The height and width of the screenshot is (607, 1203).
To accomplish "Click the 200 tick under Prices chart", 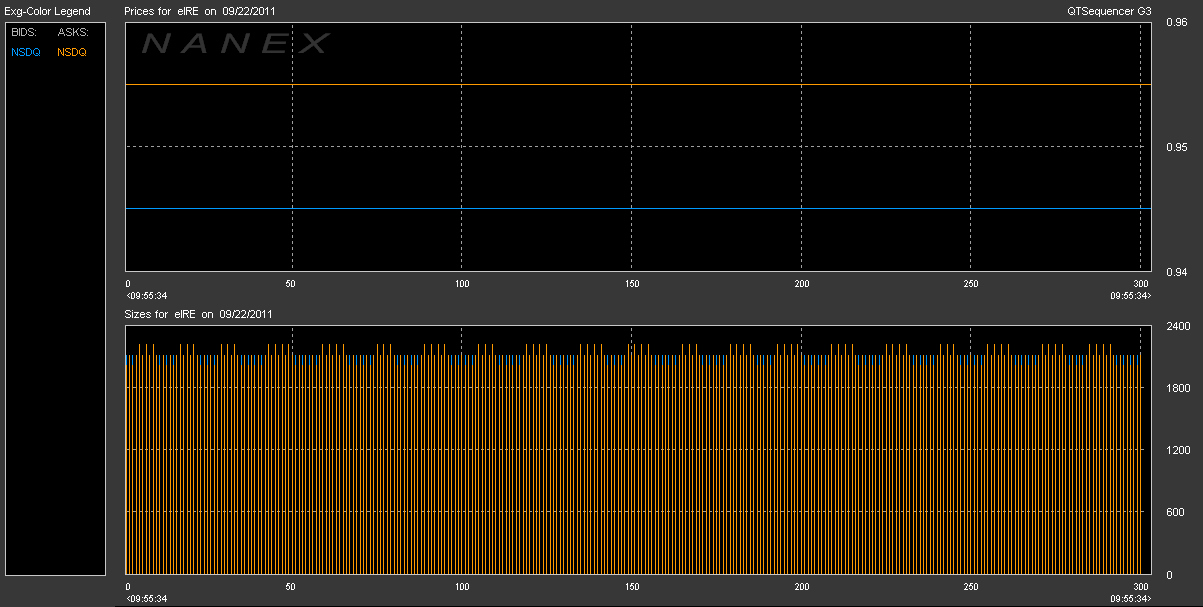I will (801, 284).
